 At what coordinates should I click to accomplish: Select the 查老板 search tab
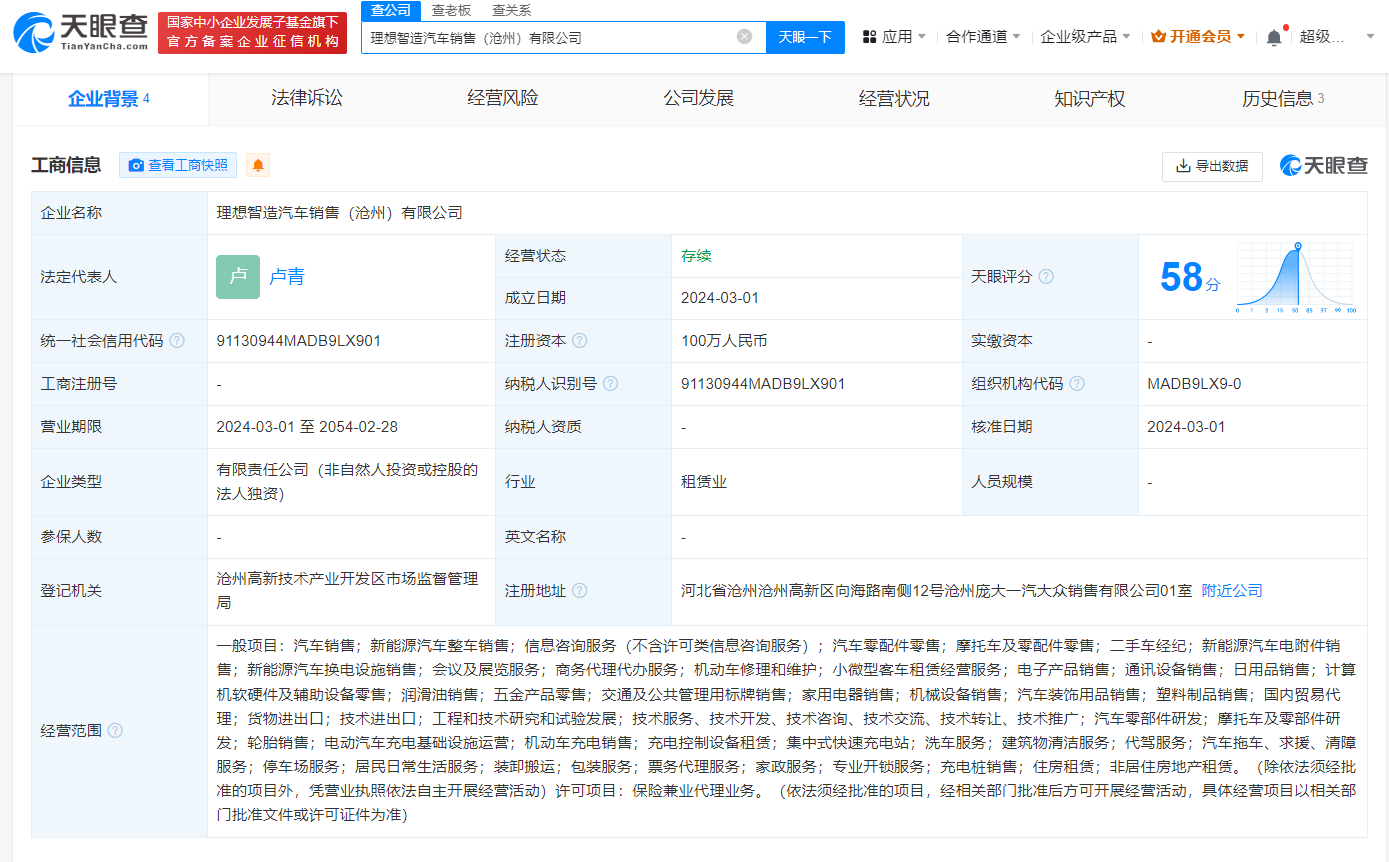coord(451,10)
